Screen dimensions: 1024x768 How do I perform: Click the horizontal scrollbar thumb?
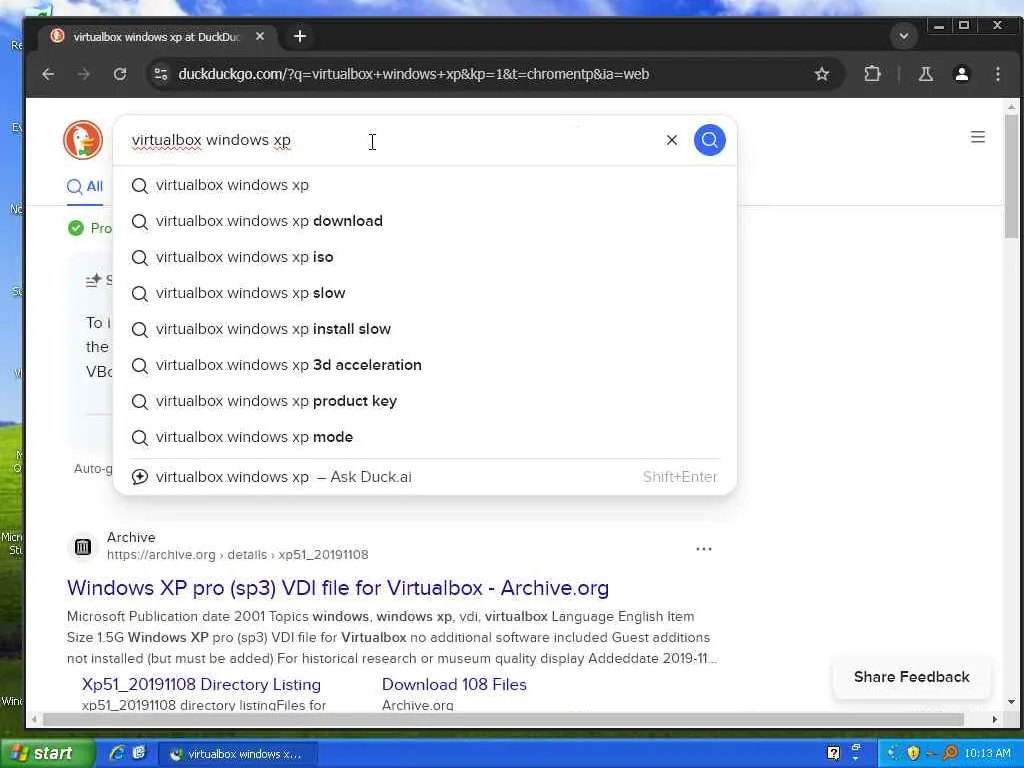[503, 719]
